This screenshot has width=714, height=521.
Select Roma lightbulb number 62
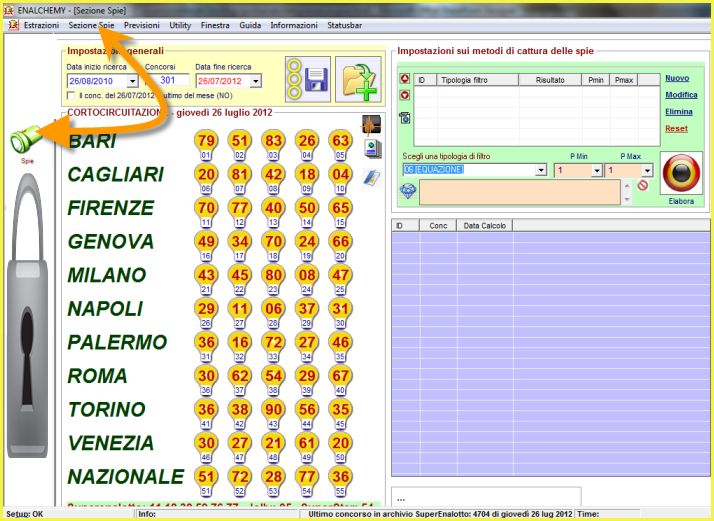[x=240, y=380]
